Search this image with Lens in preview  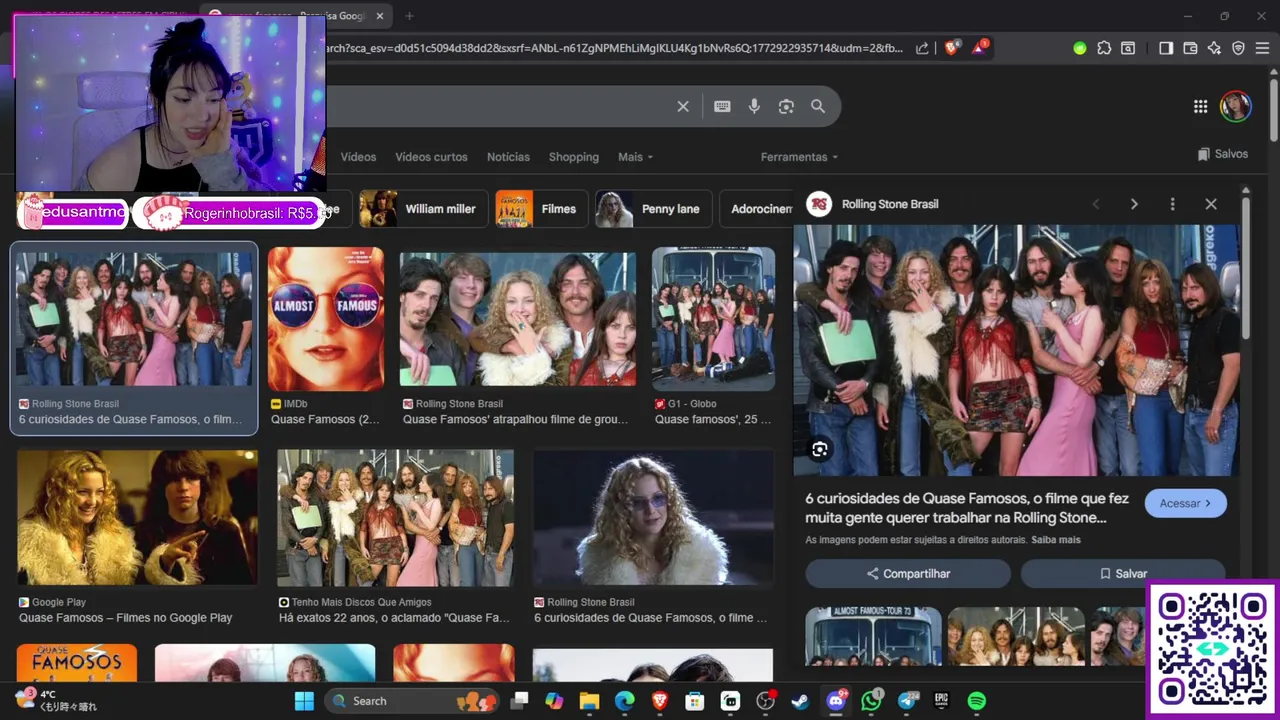pos(820,450)
